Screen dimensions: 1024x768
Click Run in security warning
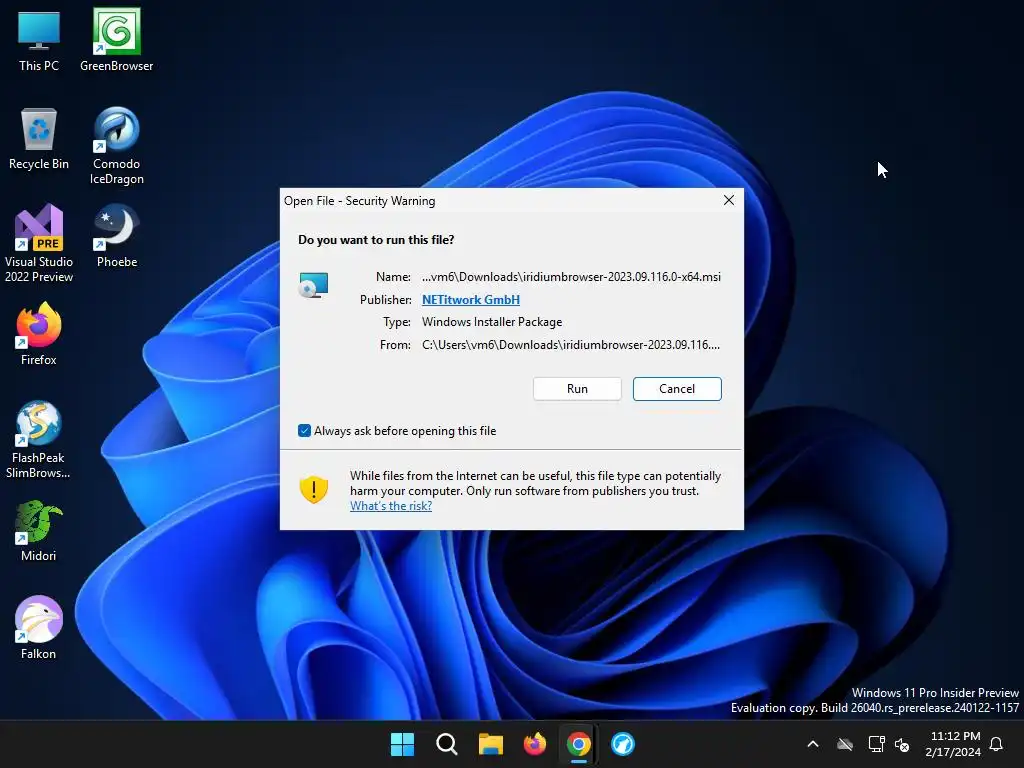click(577, 389)
